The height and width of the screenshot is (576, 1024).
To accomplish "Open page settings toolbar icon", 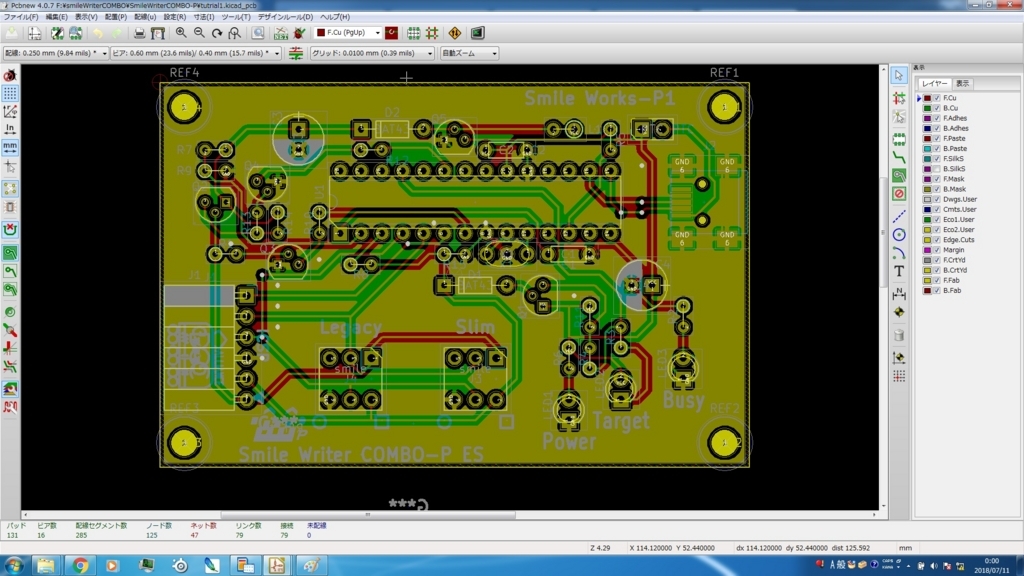I will (34, 33).
